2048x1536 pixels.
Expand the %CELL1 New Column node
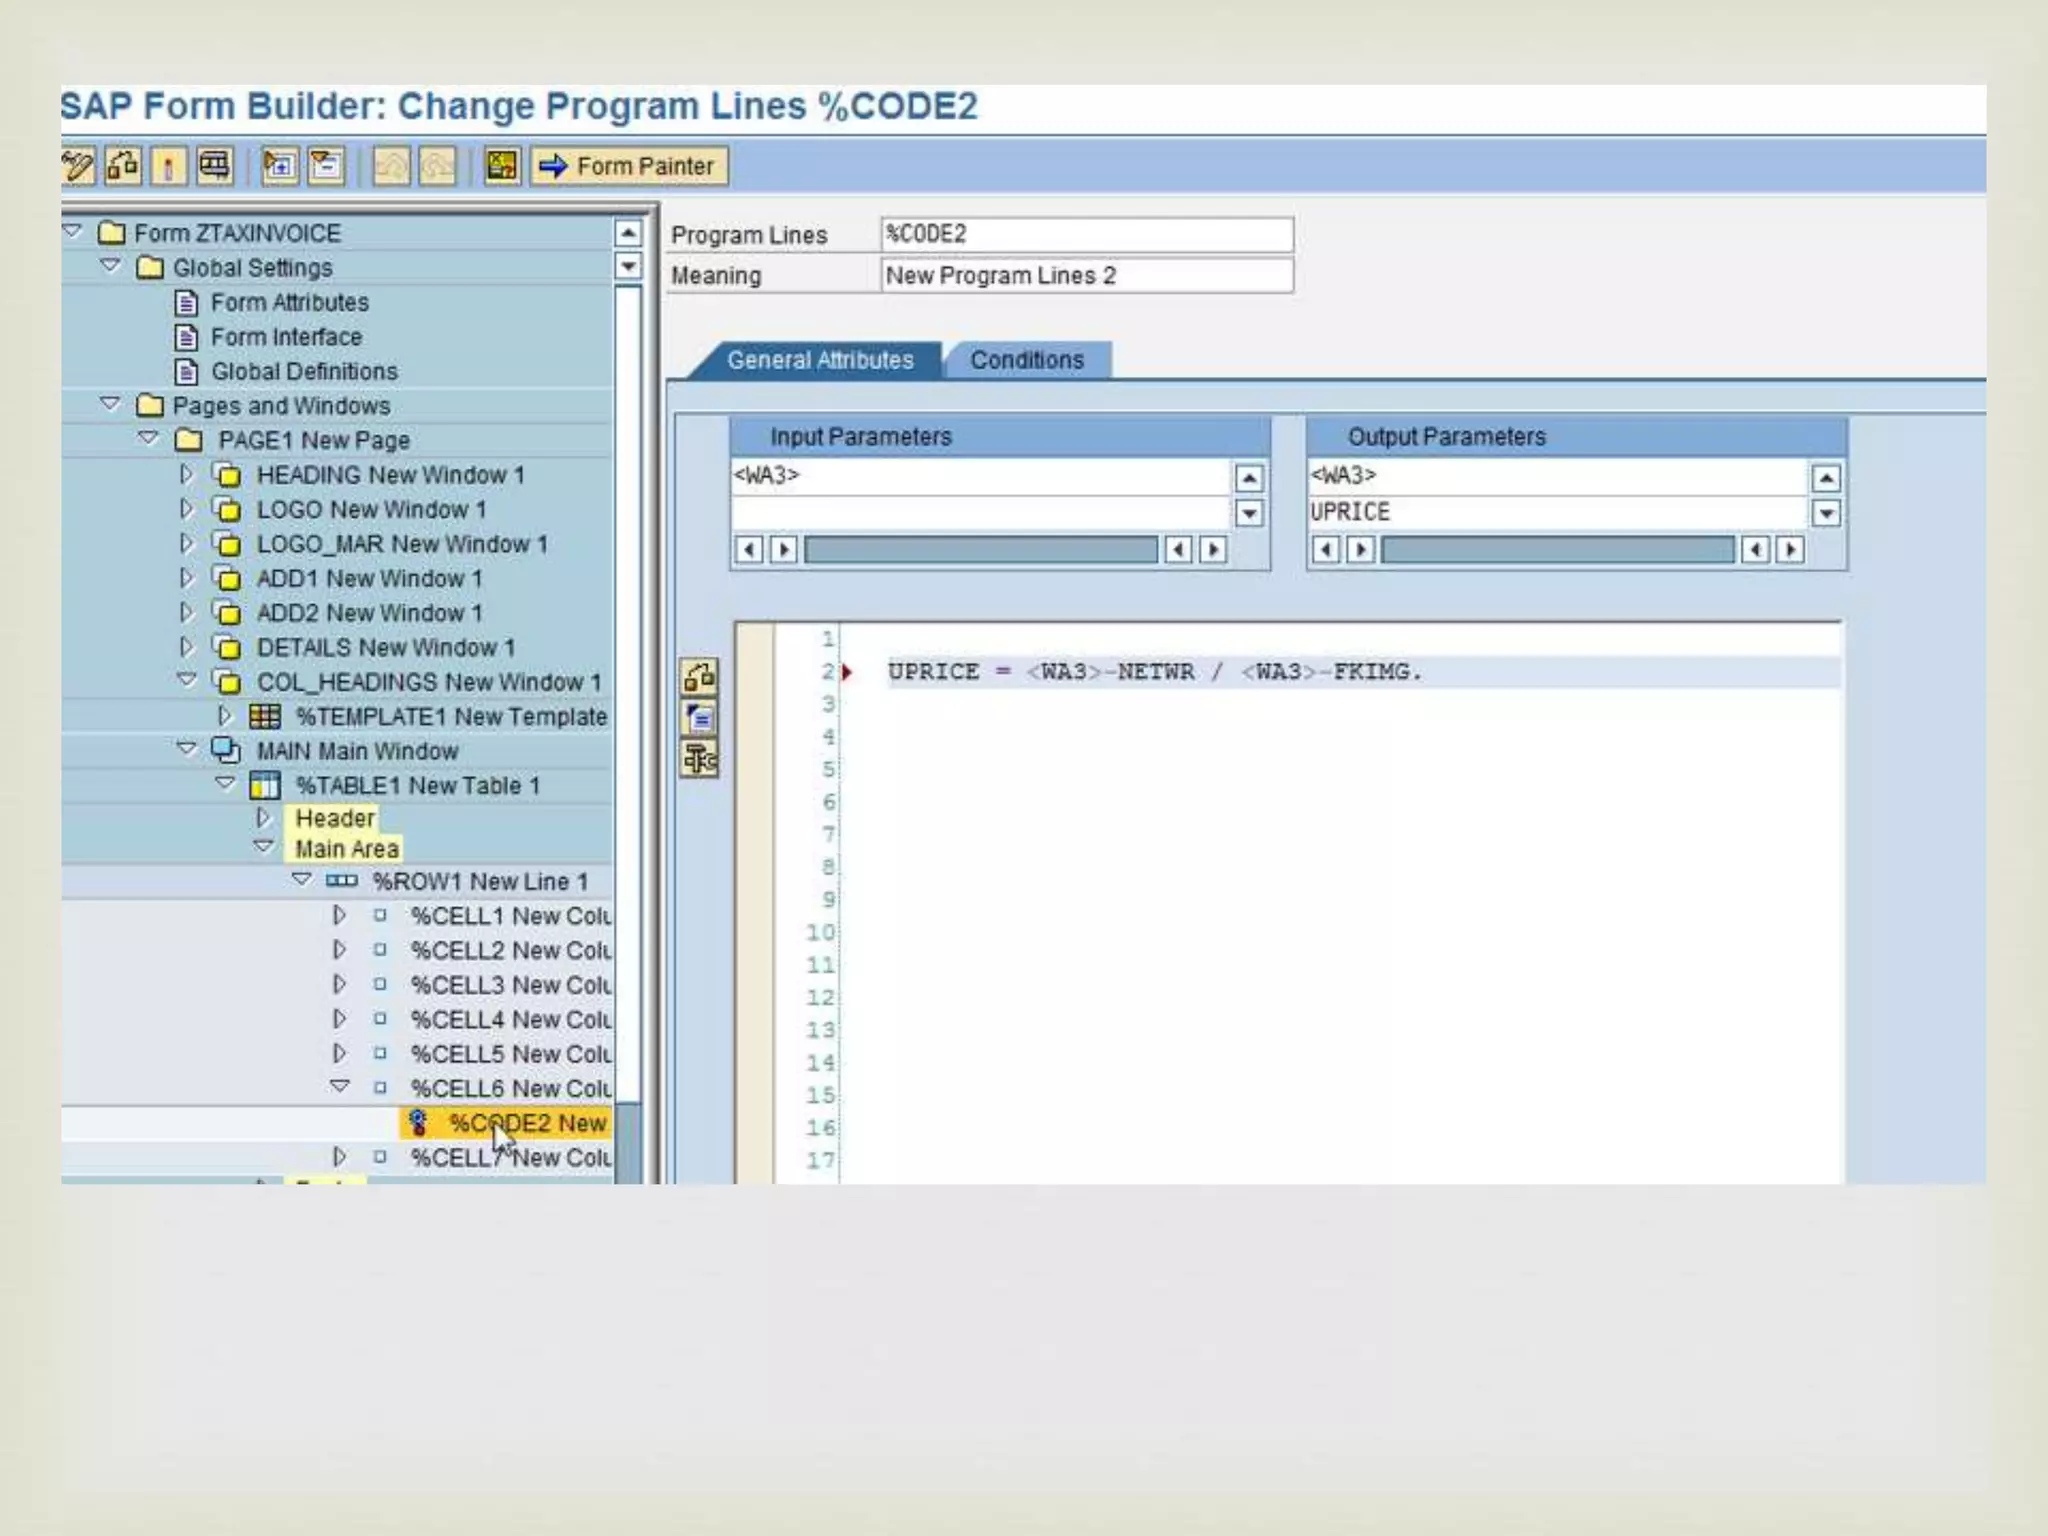click(x=339, y=915)
